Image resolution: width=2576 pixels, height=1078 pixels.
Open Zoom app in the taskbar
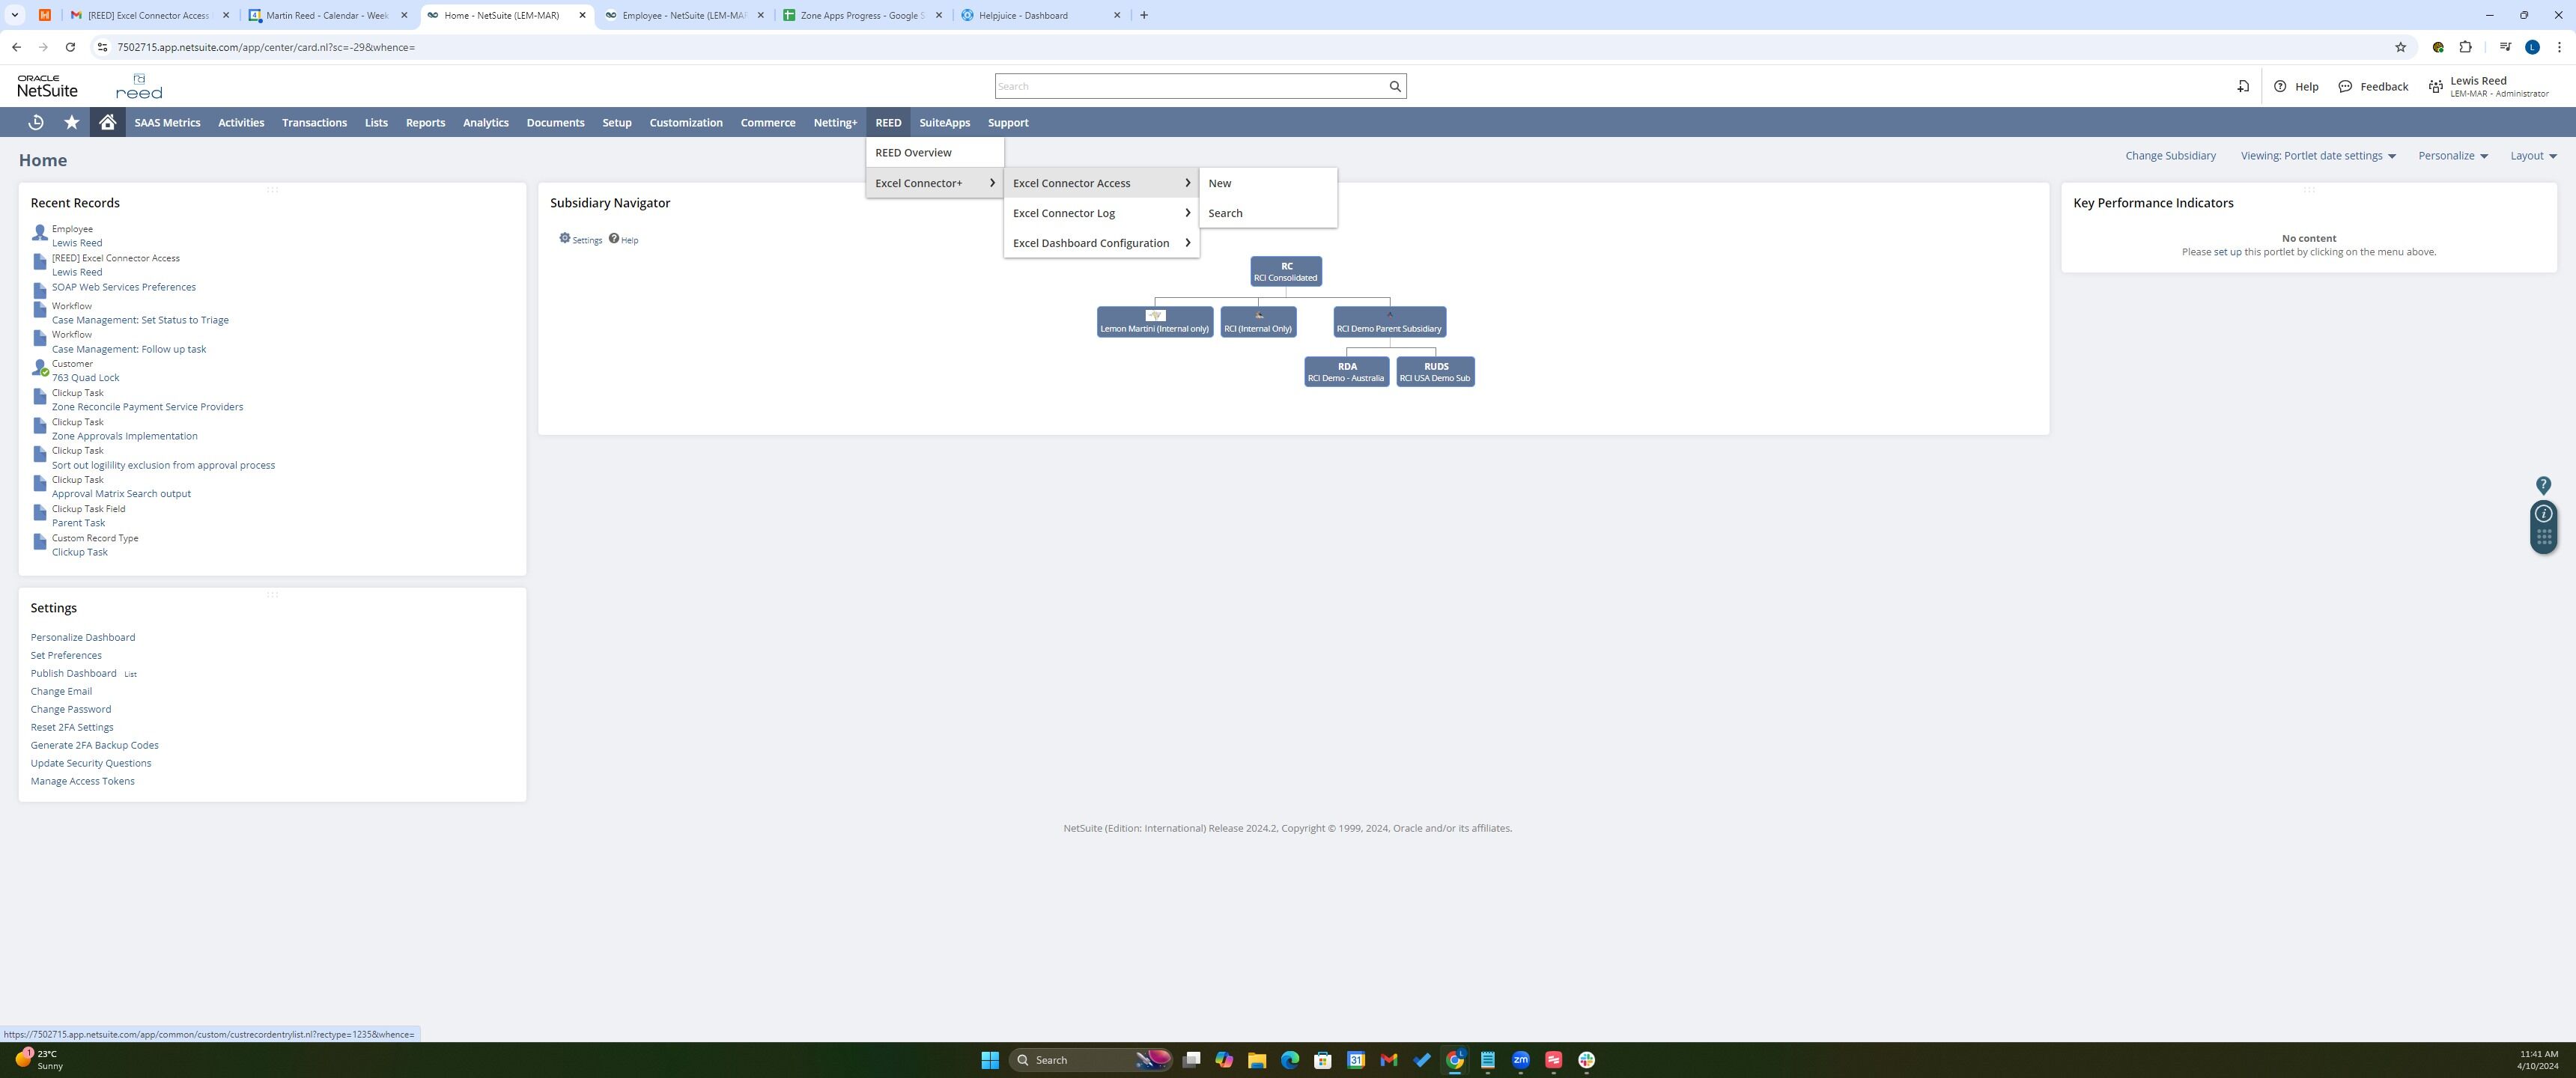pyautogui.click(x=1520, y=1060)
